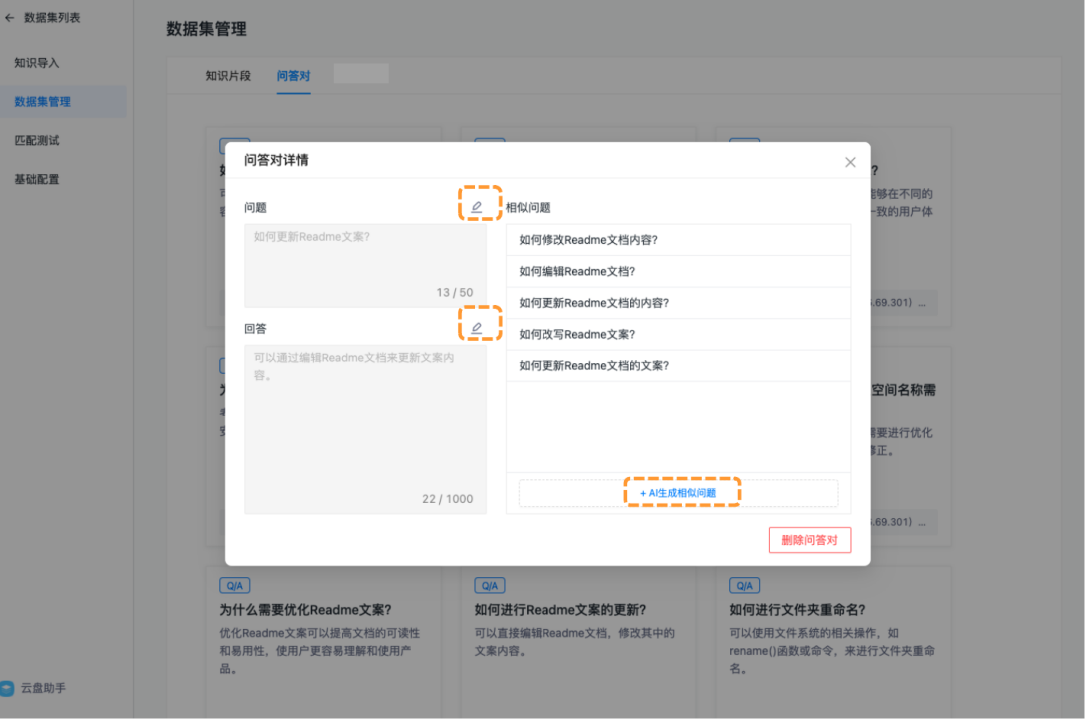1086x720 pixels.
Task: Click the 回答 text area
Action: (365, 428)
